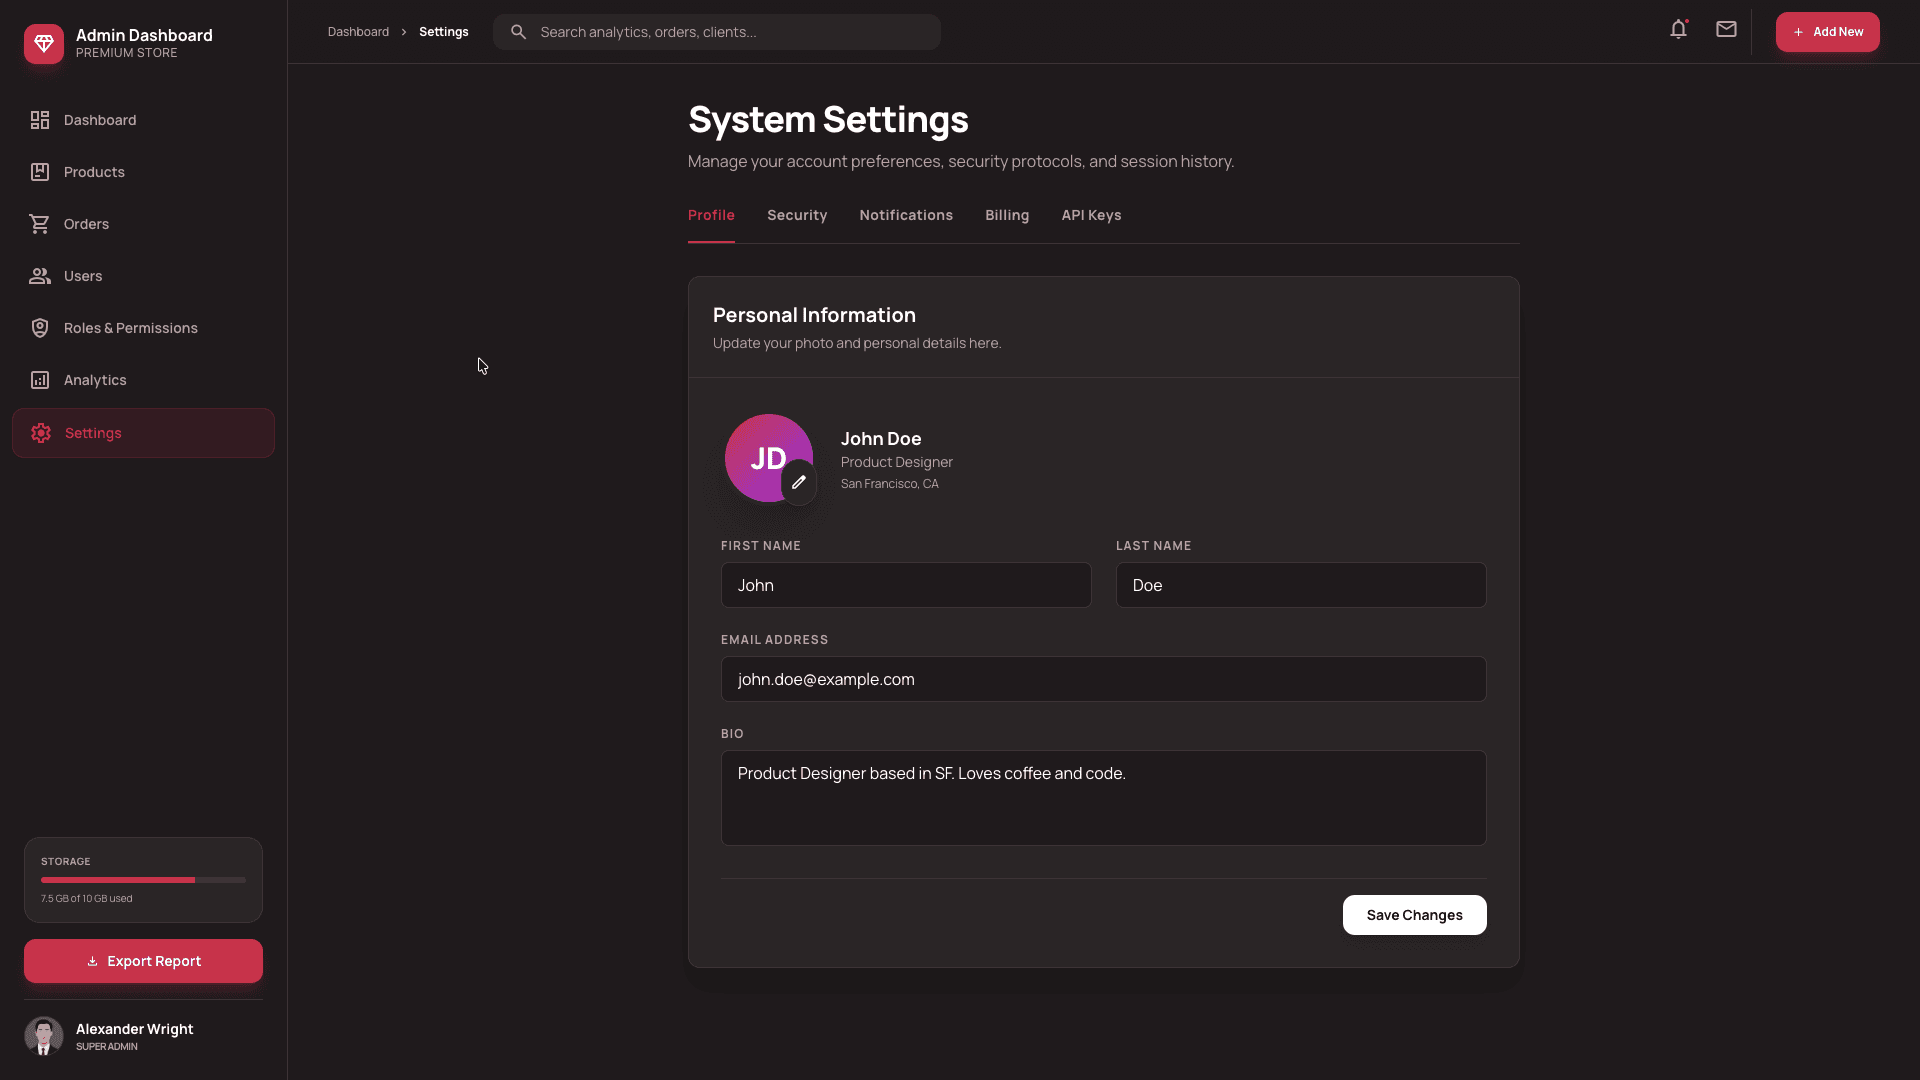
Task: Open the mail inbox icon
Action: [x=1725, y=29]
